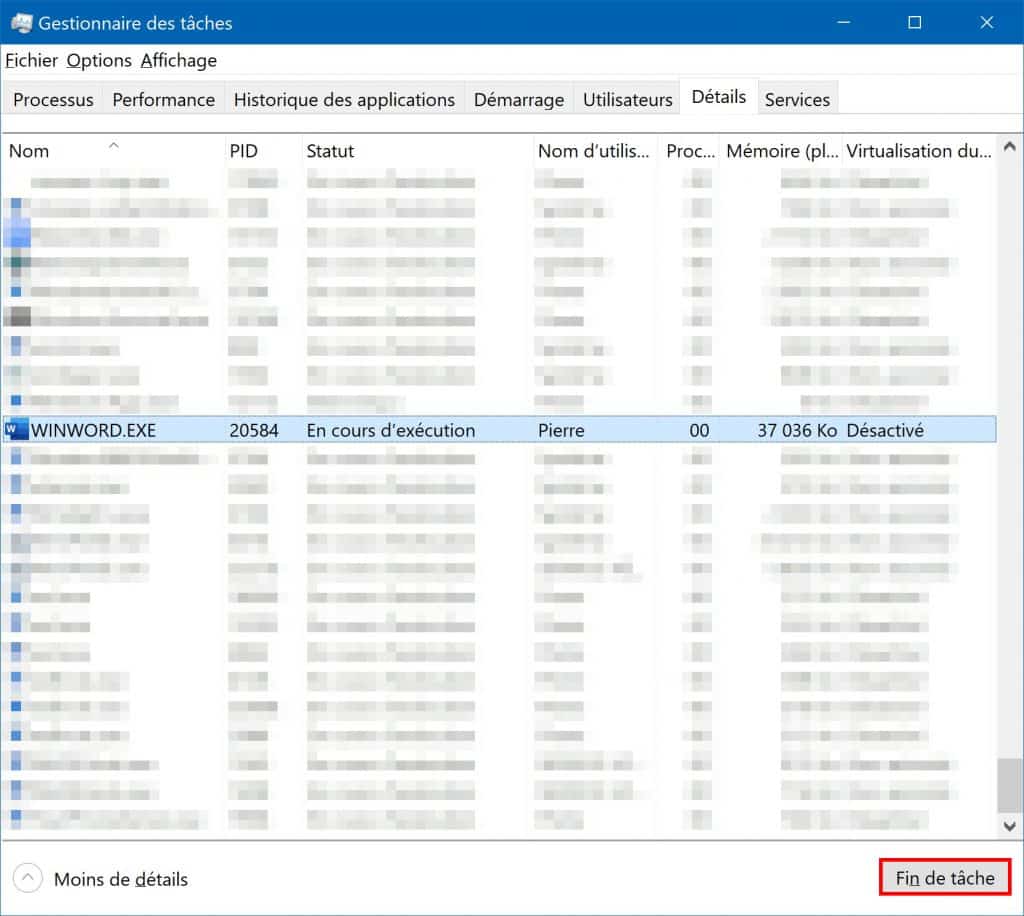Viewport: 1024px width, 916px height.
Task: Click the Task Manager icon in title bar
Action: (x=20, y=22)
